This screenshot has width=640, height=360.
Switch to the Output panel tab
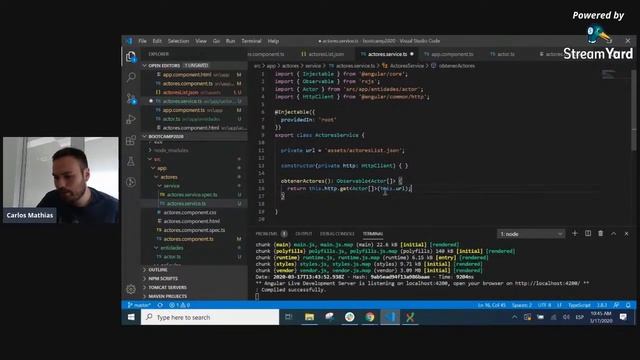pos(303,234)
